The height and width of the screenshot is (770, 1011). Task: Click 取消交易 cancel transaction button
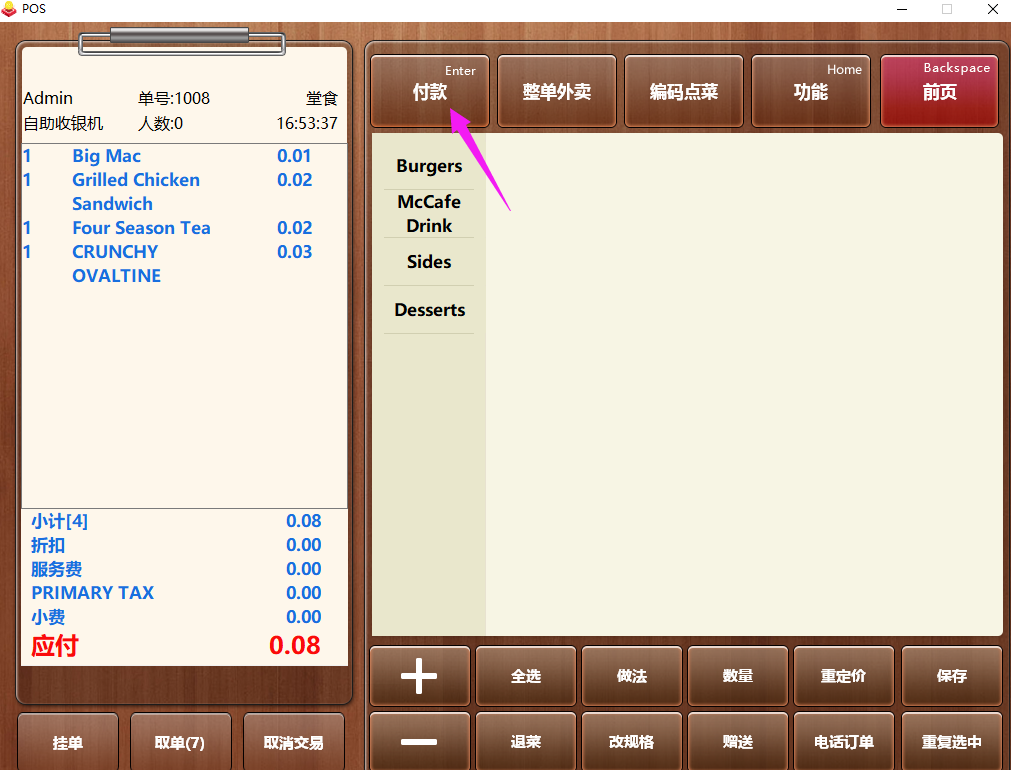click(x=294, y=743)
